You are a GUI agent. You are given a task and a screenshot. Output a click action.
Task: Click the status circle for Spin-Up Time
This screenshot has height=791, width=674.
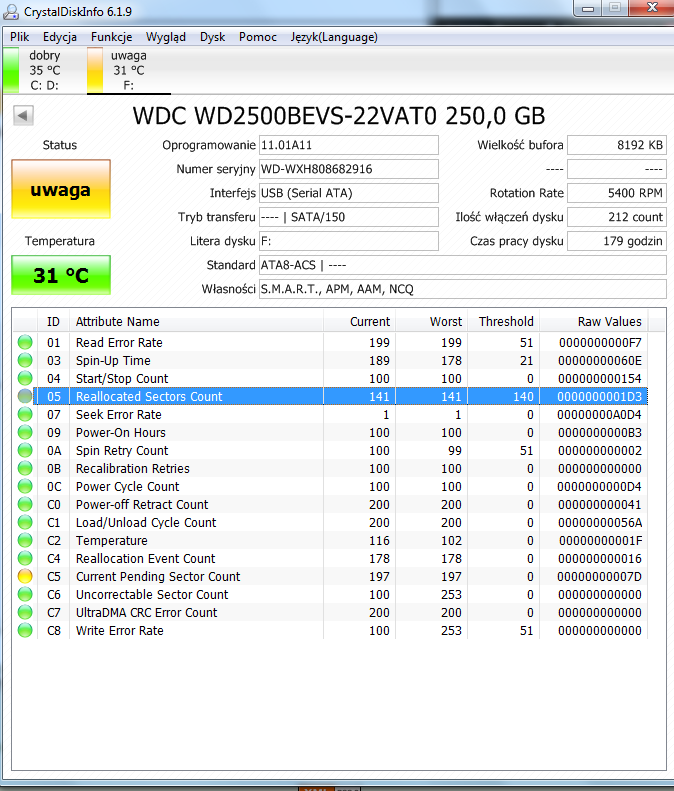25,360
